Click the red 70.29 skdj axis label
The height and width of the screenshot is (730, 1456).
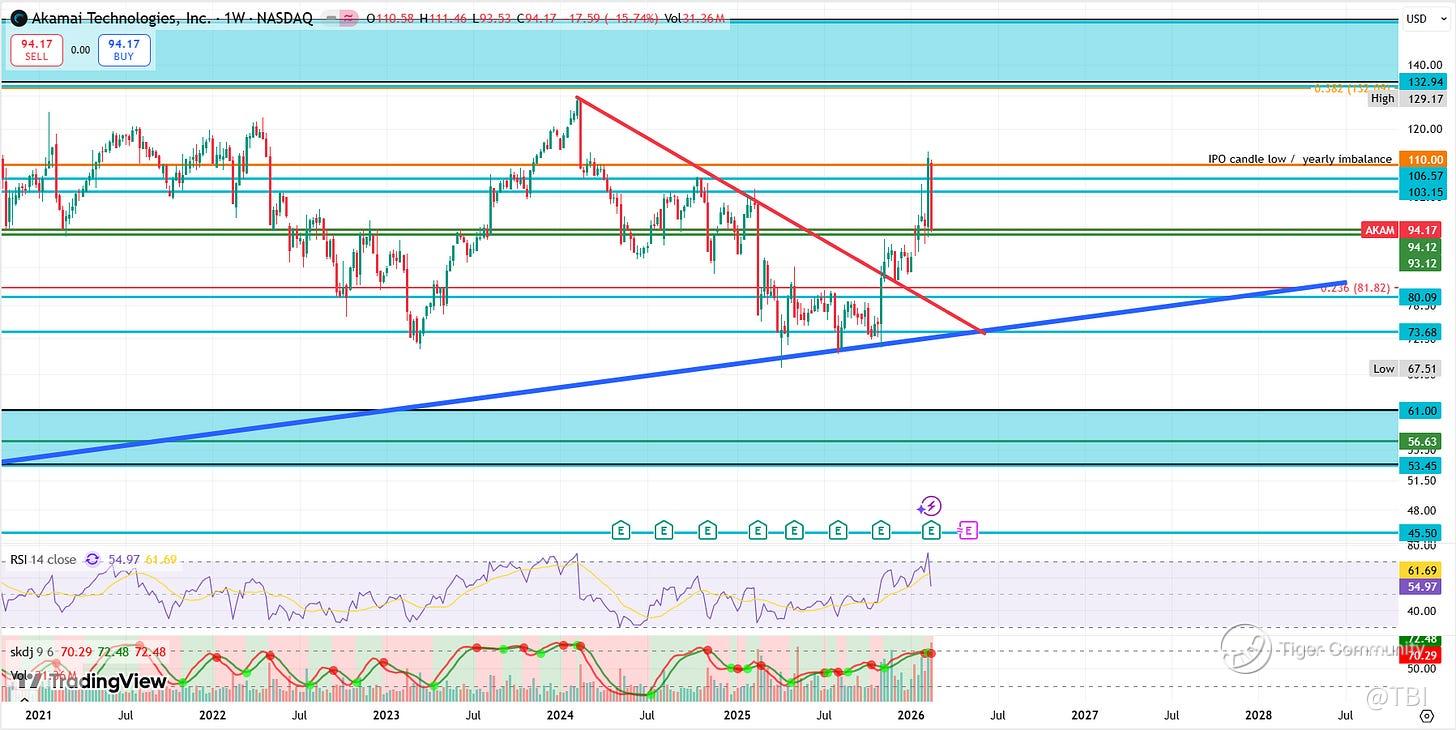1423,655
